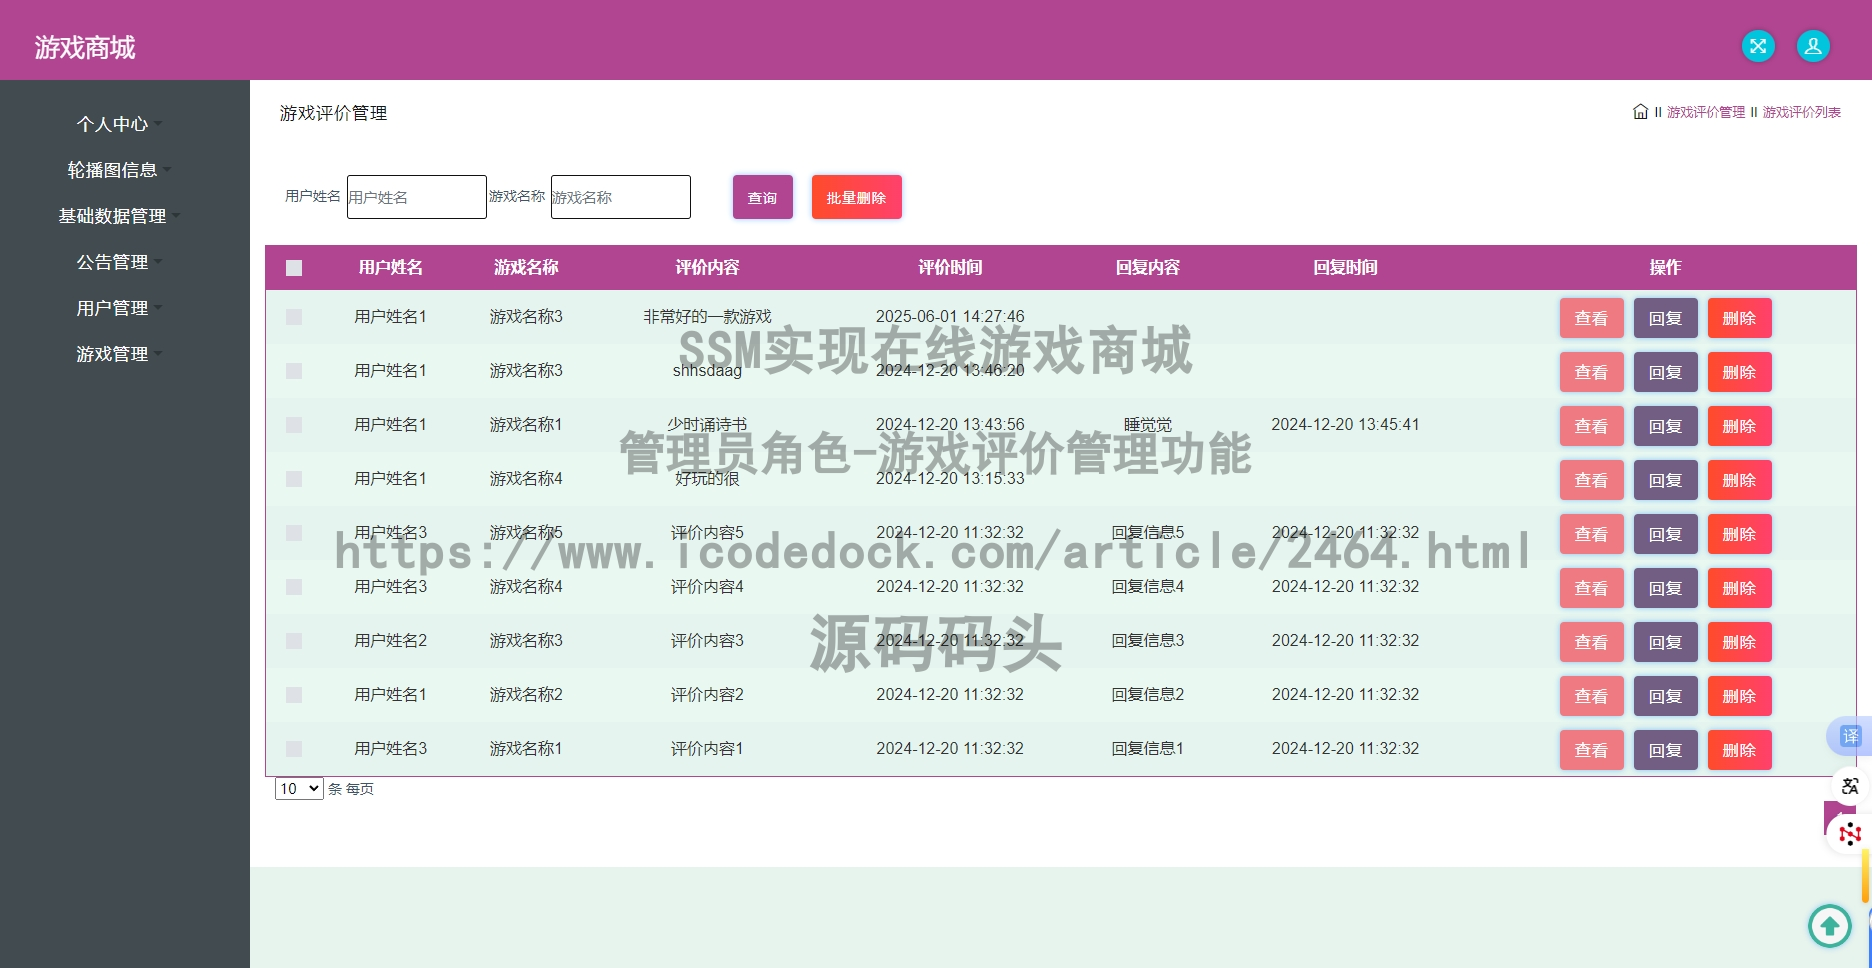Expand the 基础数据管理 sidebar menu
The height and width of the screenshot is (968, 1872).
(x=118, y=216)
